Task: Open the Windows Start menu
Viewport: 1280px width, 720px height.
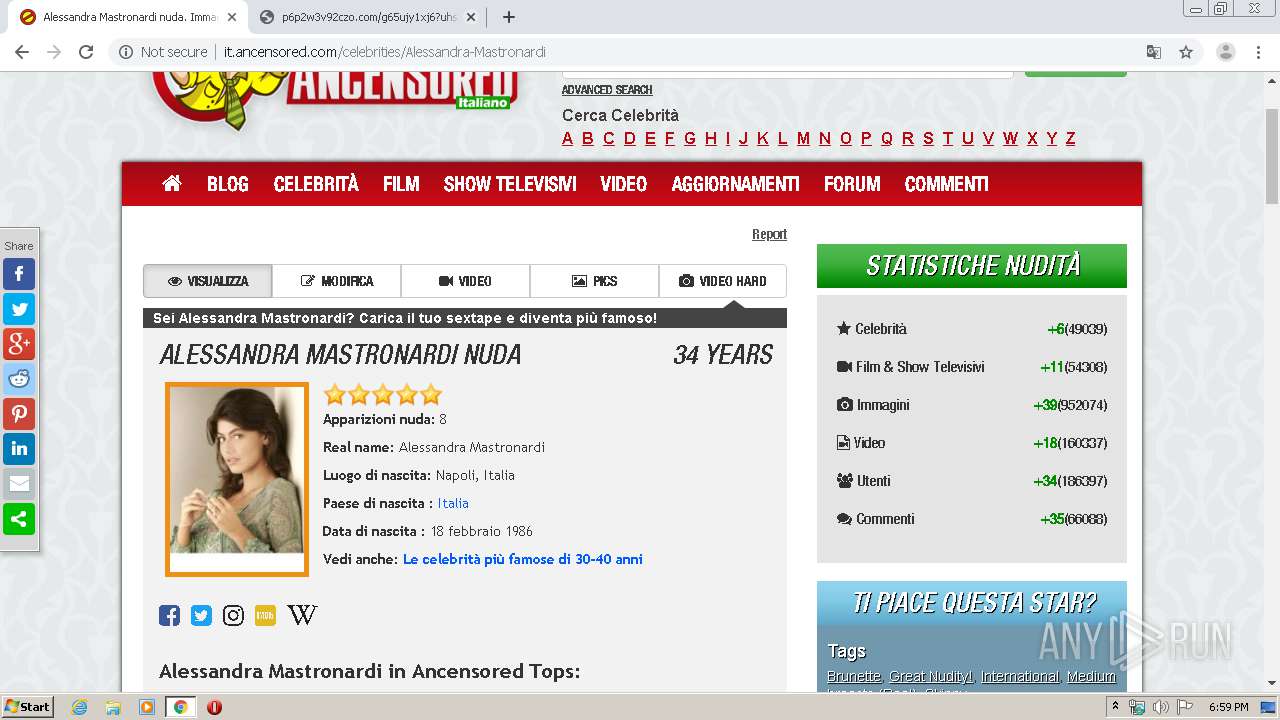Action: [x=27, y=707]
